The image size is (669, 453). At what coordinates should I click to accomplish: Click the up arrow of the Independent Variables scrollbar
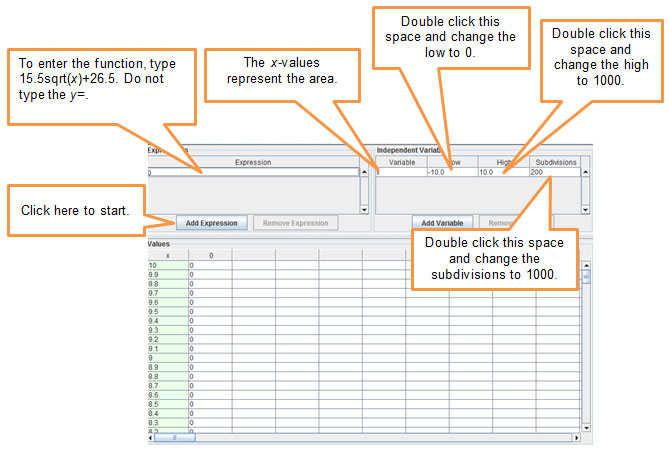point(585,172)
